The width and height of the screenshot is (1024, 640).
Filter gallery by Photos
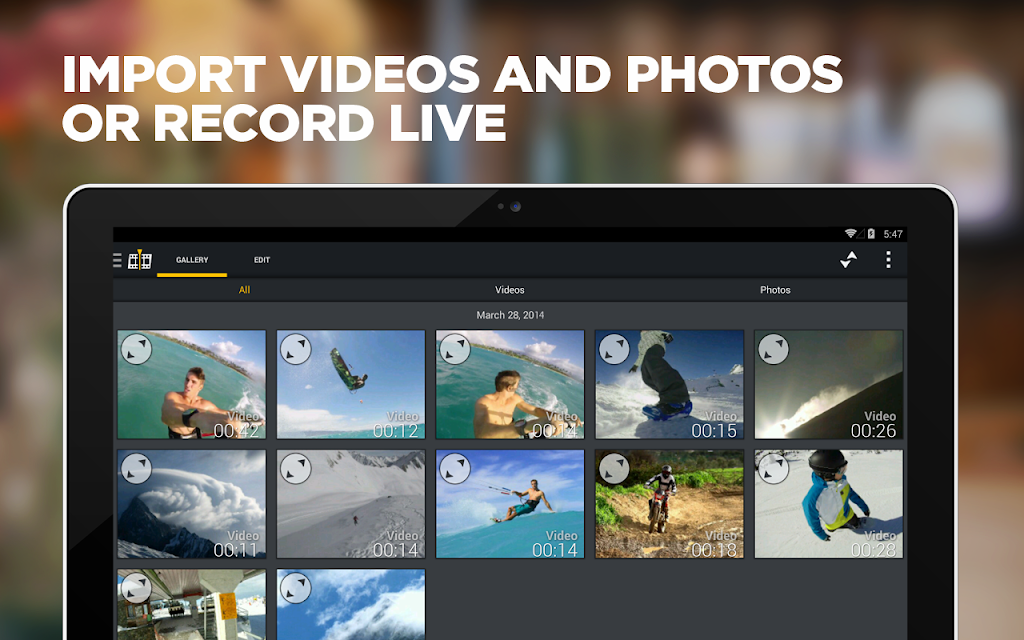775,290
